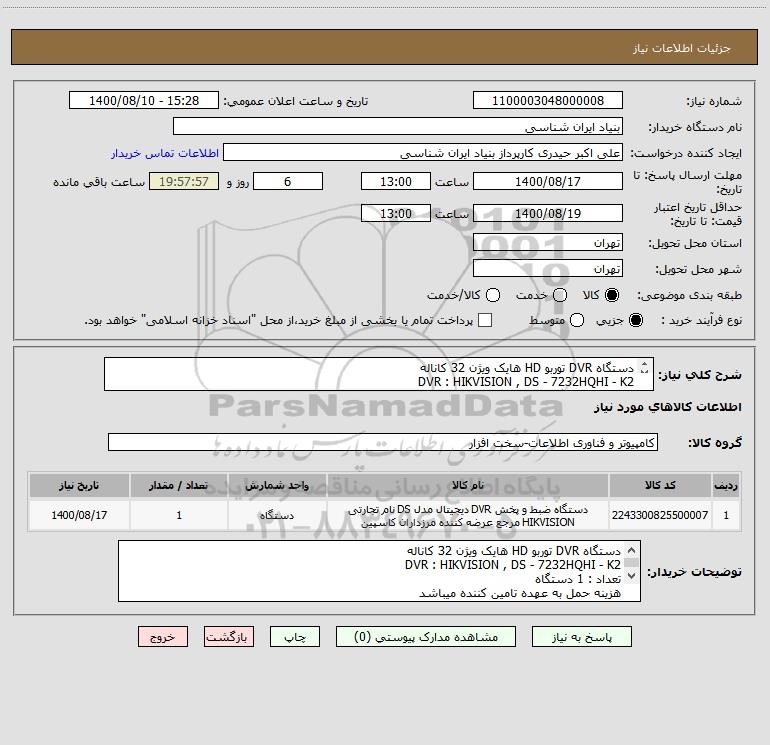
Task: Click the خروج exit button
Action: coord(163,637)
